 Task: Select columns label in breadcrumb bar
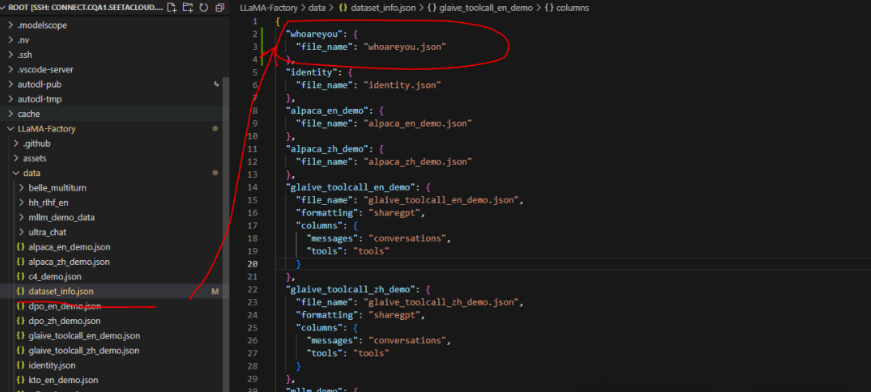tap(573, 8)
